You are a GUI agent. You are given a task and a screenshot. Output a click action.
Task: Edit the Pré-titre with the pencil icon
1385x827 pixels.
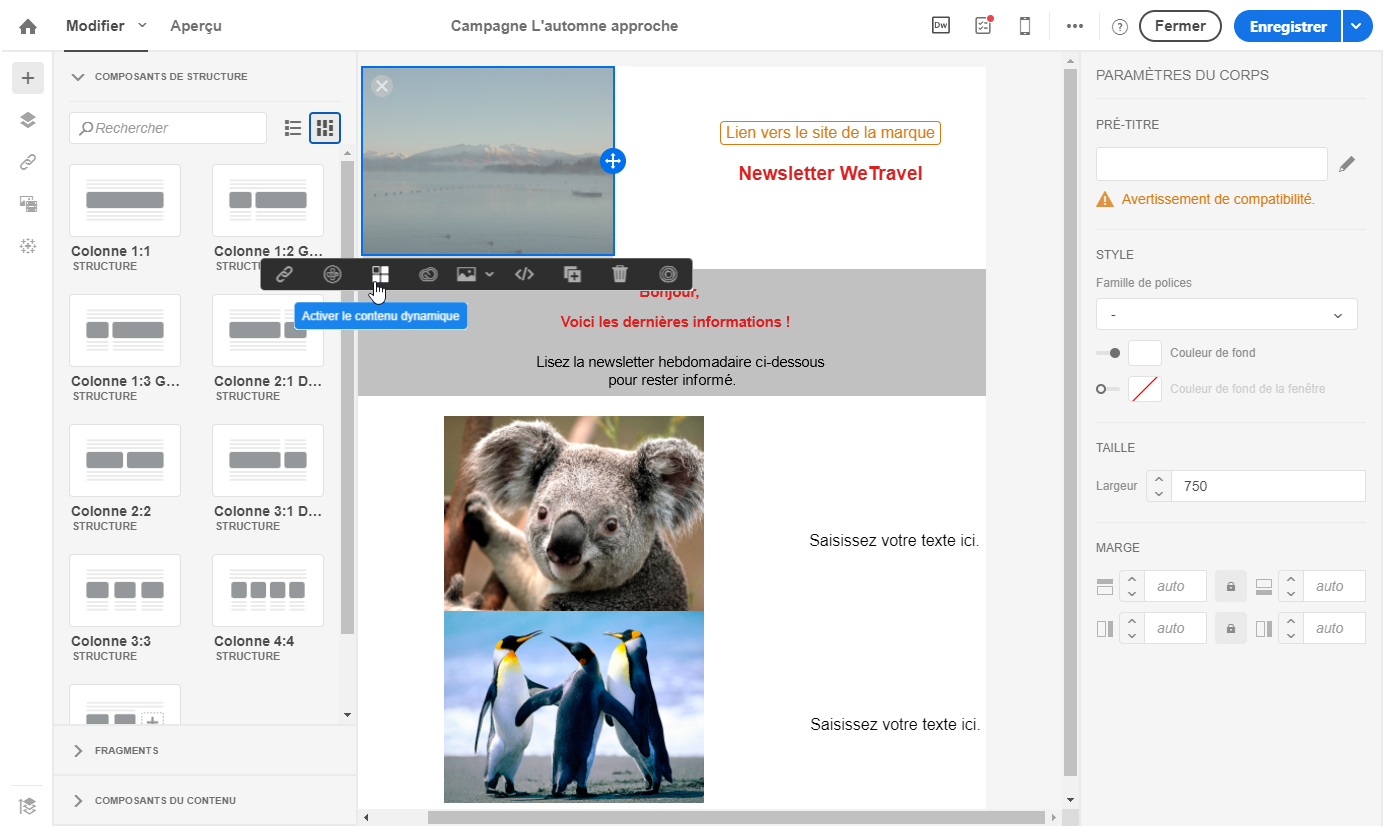1348,164
